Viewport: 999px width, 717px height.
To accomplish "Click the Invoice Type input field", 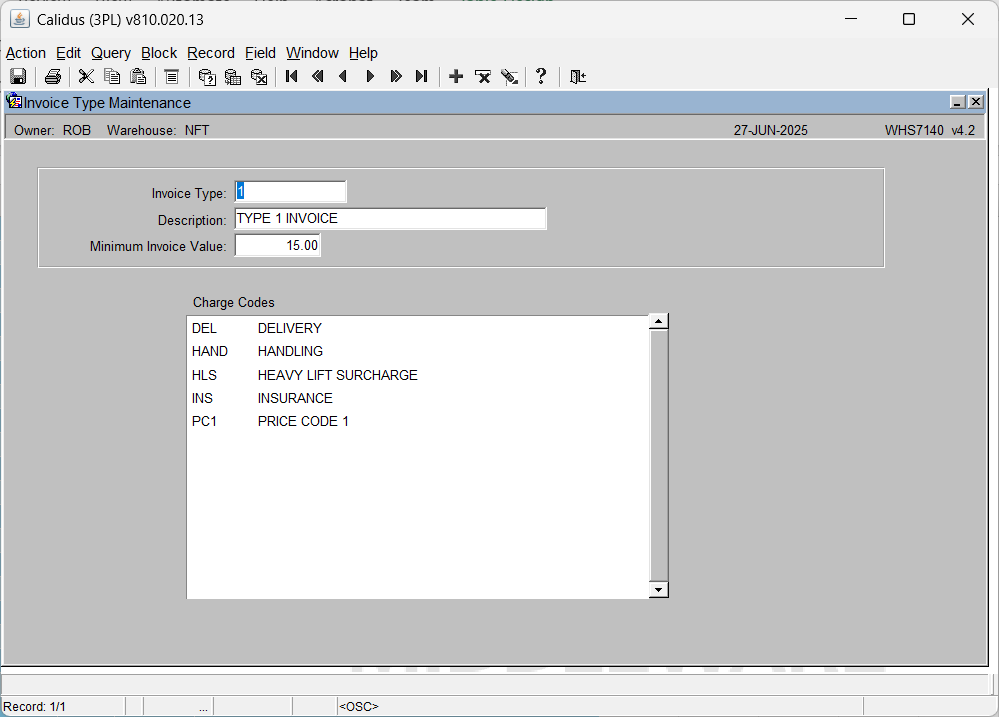I will 291,191.
